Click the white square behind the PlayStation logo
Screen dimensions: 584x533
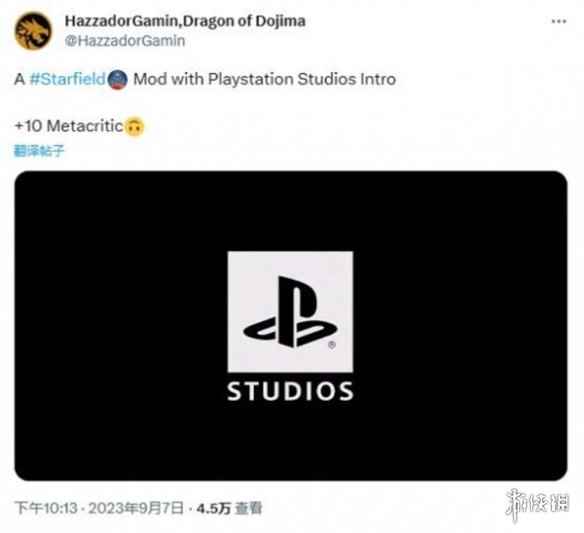point(290,311)
